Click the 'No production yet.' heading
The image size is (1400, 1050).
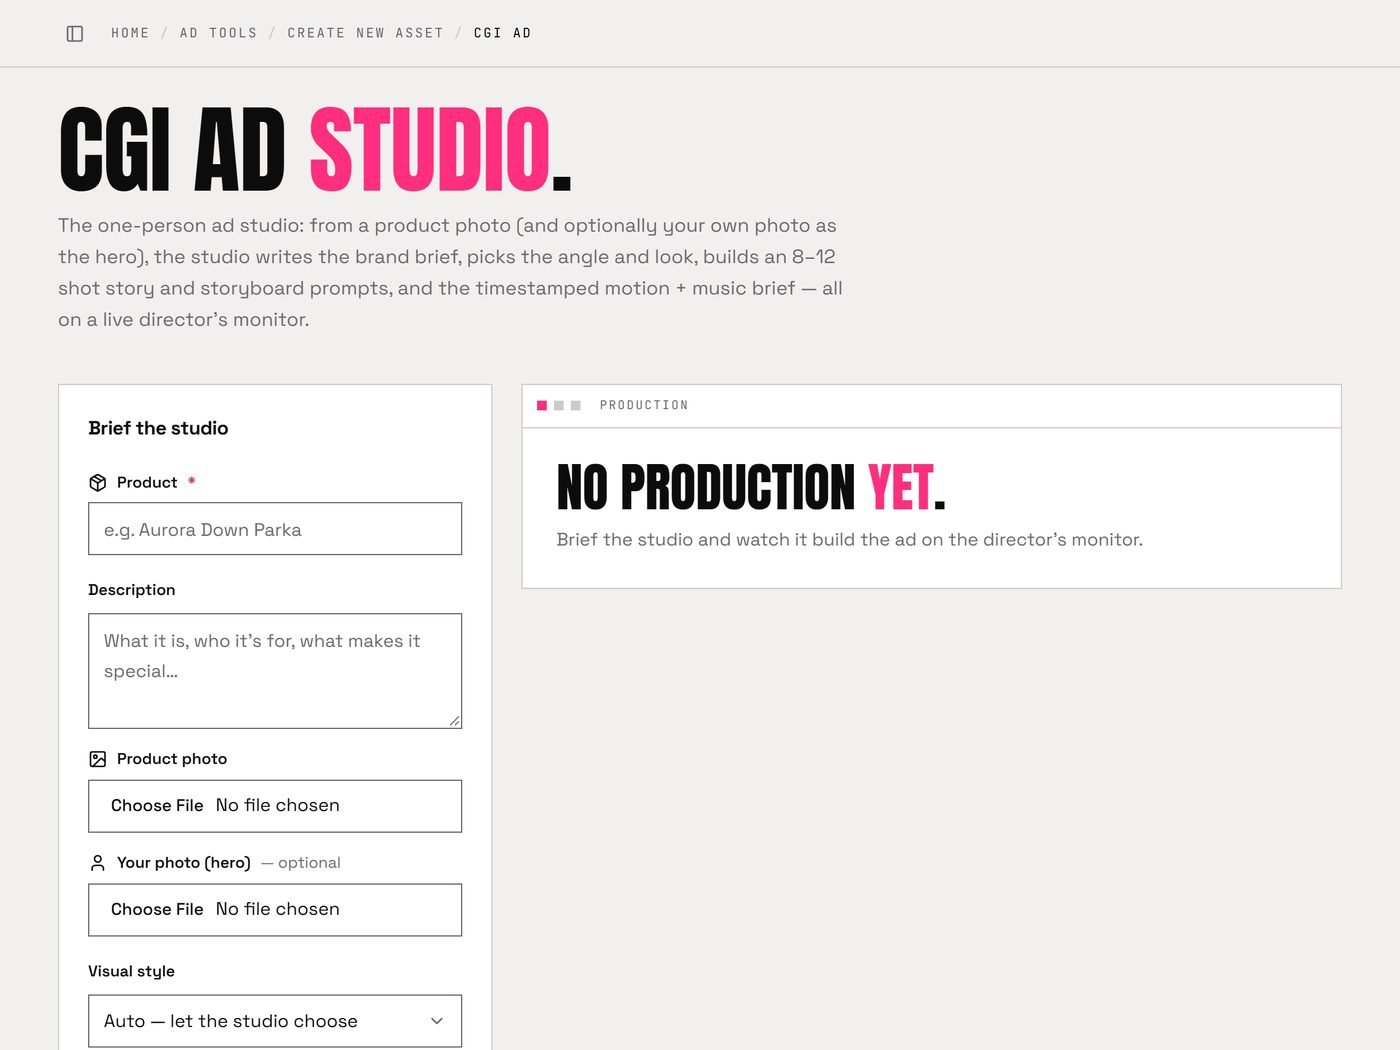751,487
